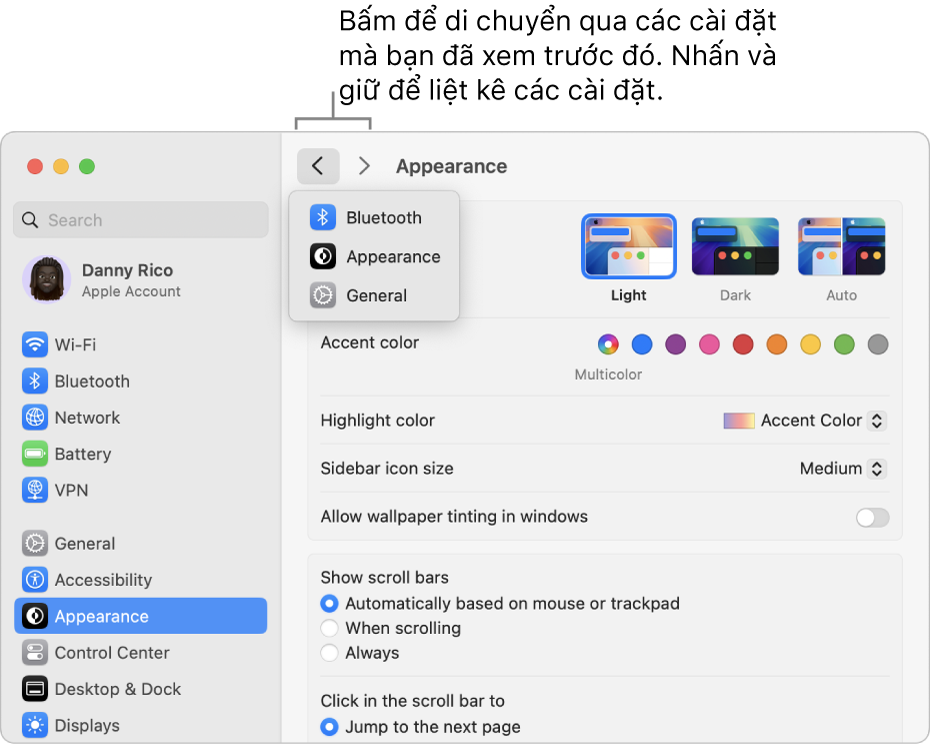Click the General gear icon in sidebar

[x=35, y=543]
